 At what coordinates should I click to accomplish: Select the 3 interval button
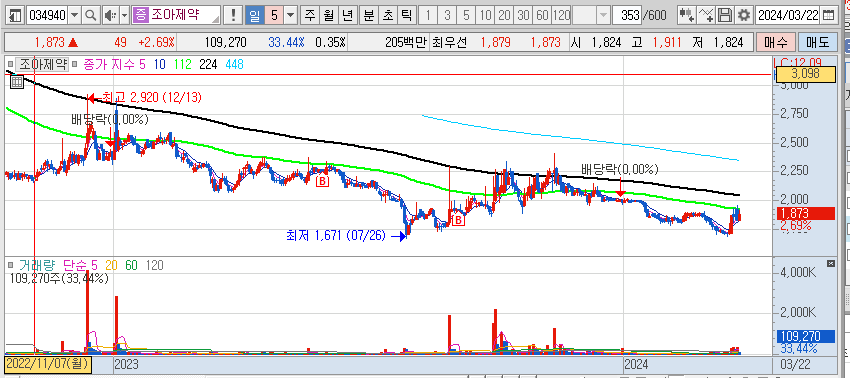447,15
